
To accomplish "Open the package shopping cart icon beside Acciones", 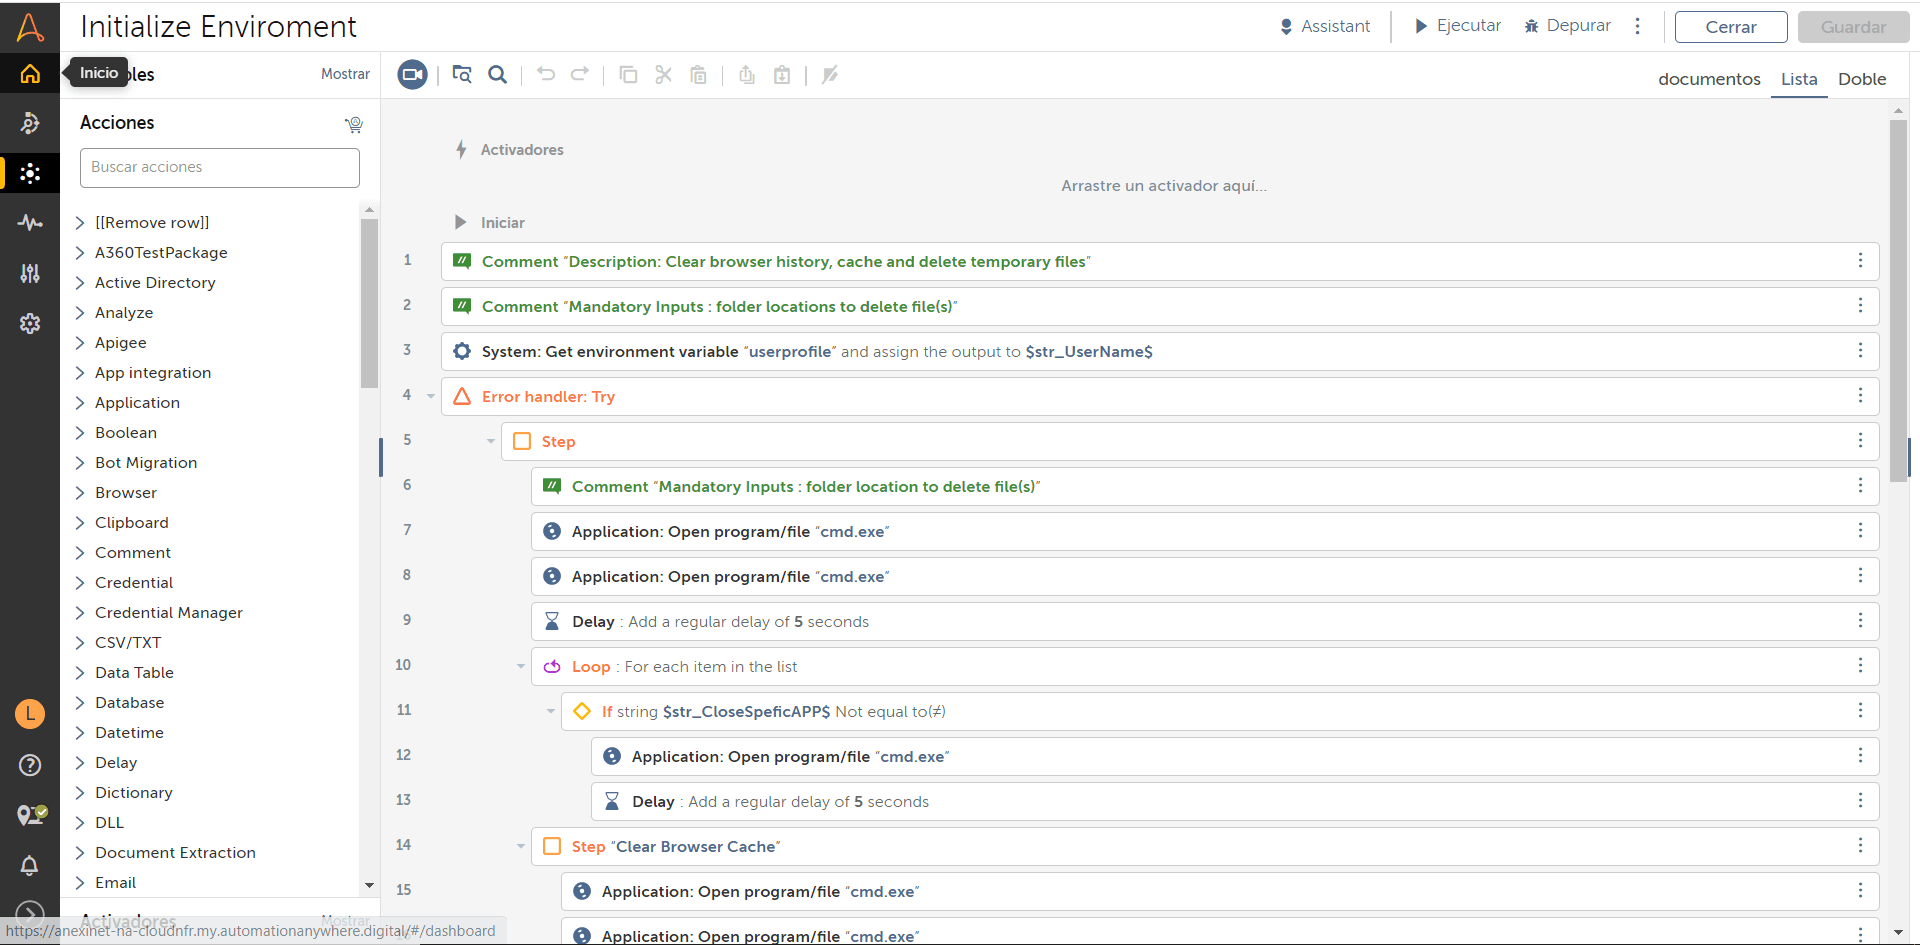I will [353, 124].
